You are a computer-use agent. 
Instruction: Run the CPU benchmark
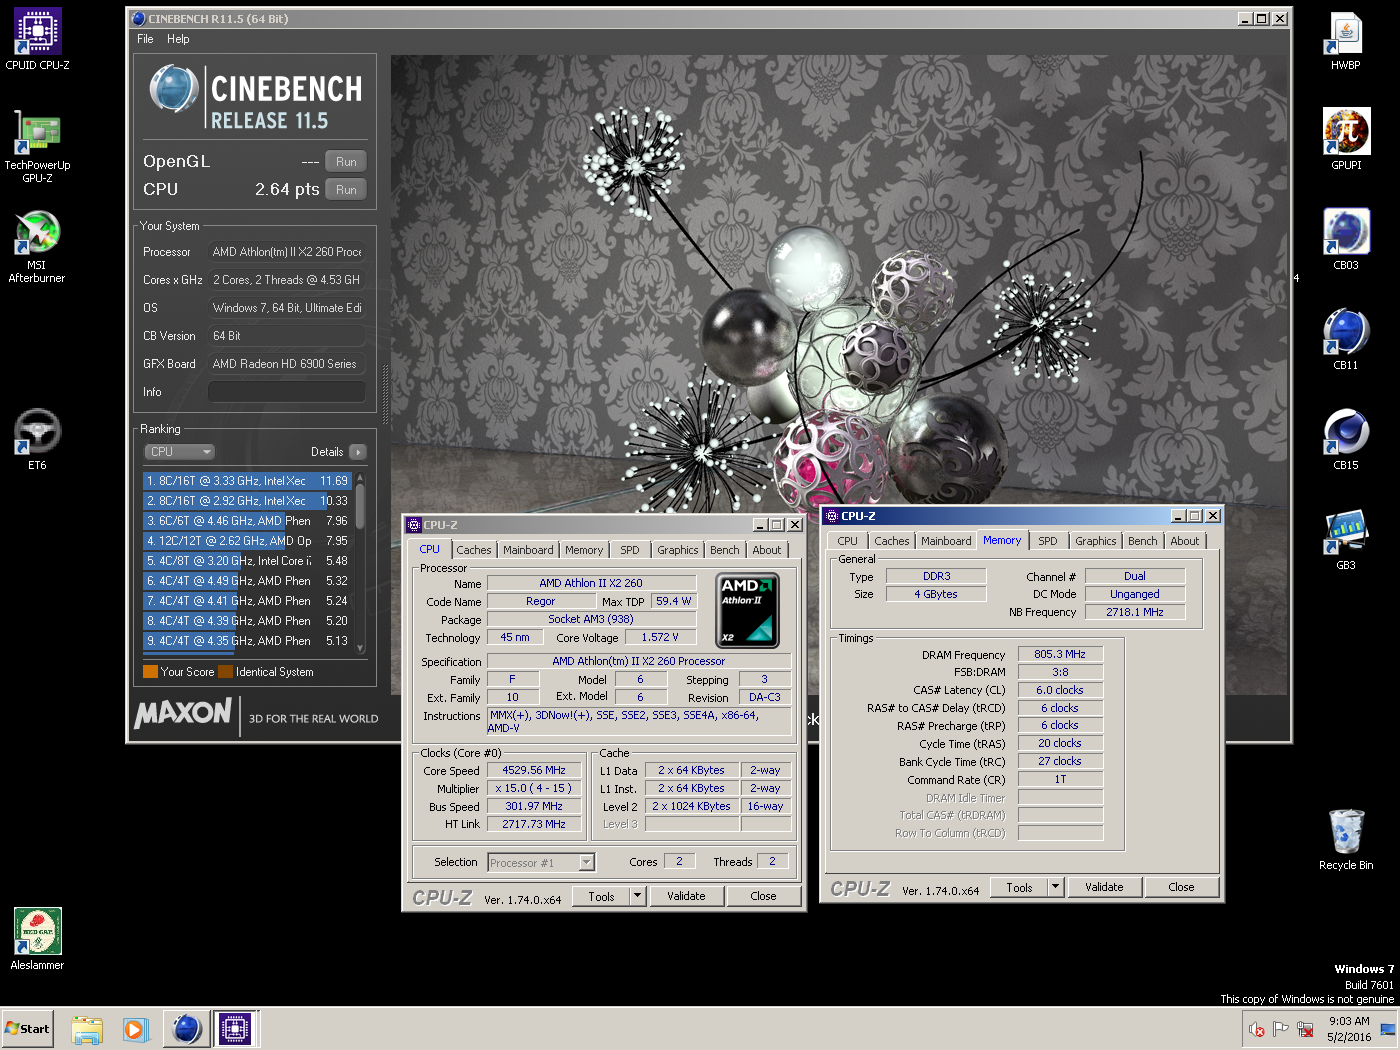pyautogui.click(x=346, y=190)
